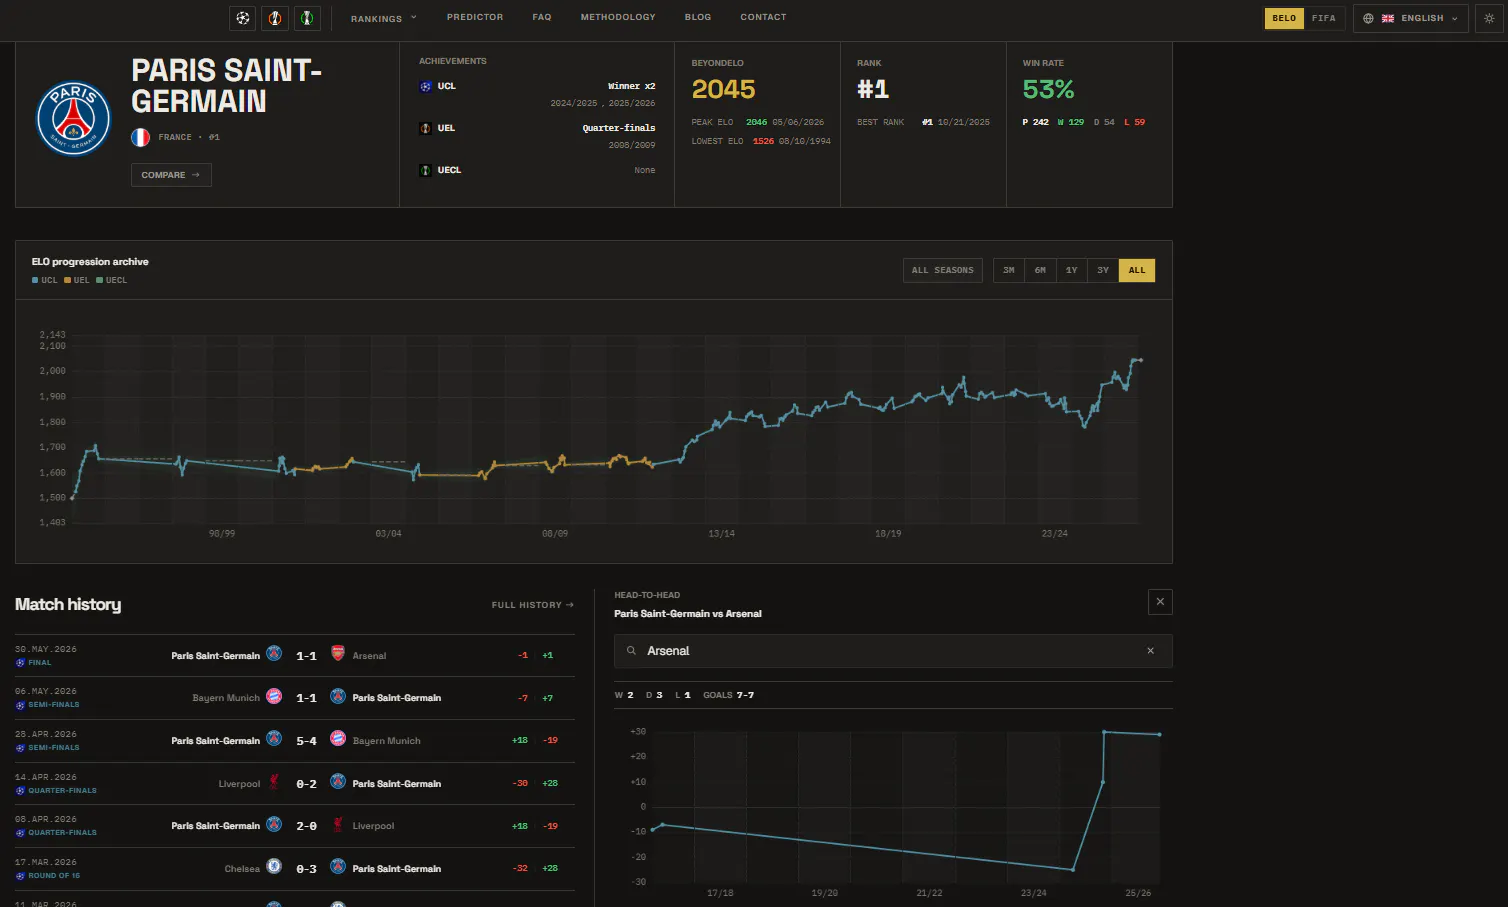Image resolution: width=1508 pixels, height=907 pixels.
Task: Click Liverpool crest in 08 Apr quarter-final row
Action: 338,825
